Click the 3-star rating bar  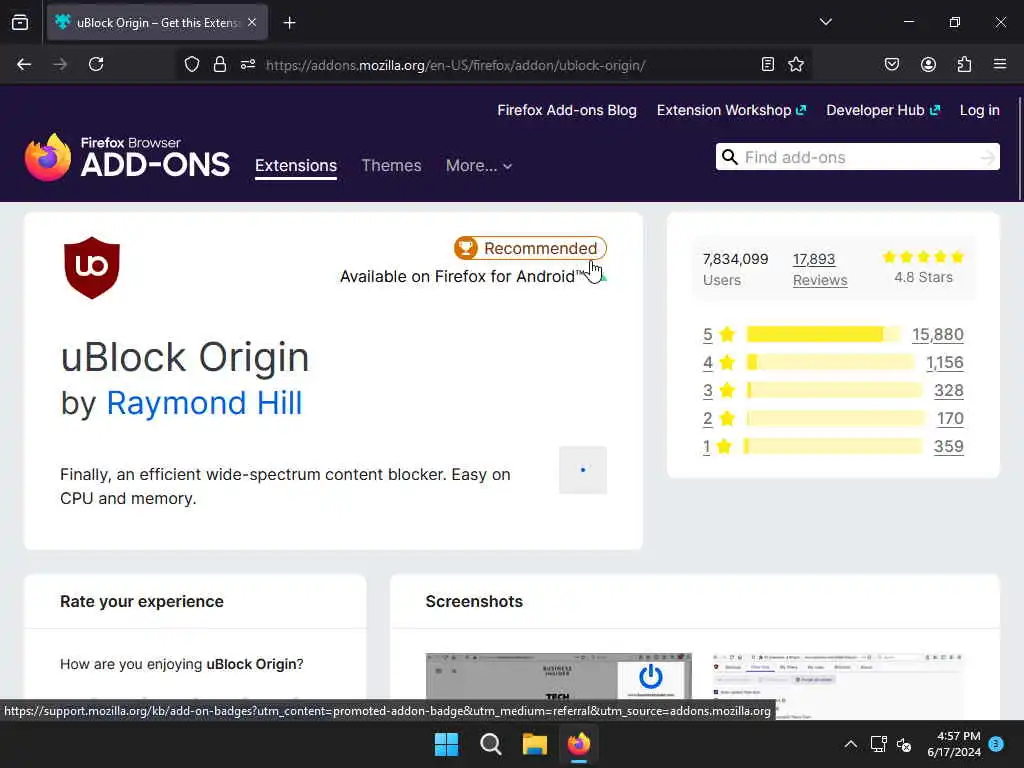[834, 390]
